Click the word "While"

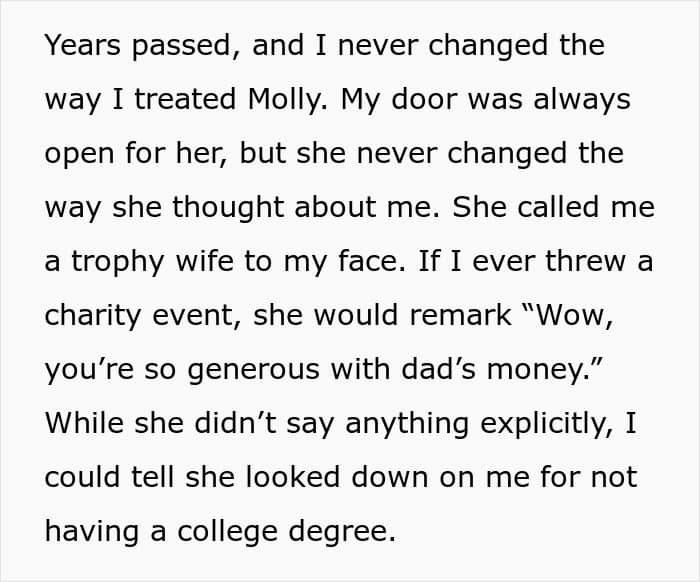click(84, 423)
